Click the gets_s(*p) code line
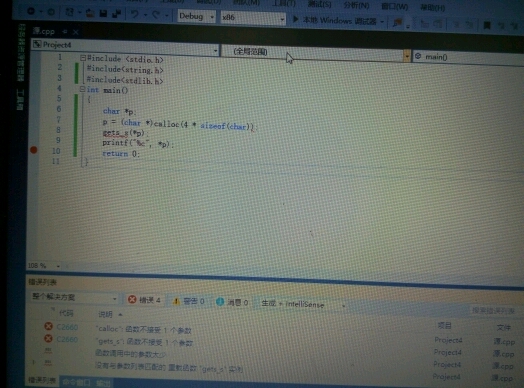The image size is (524, 388). (125, 133)
